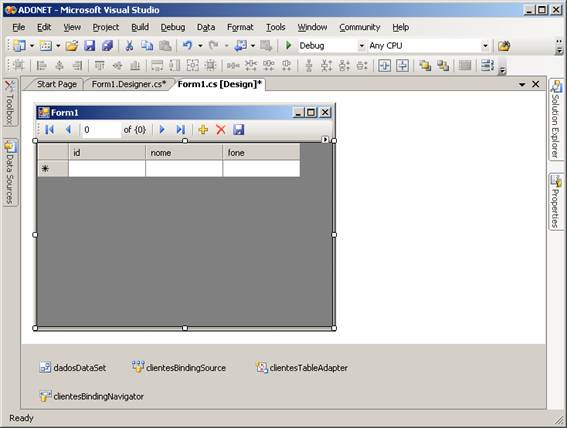This screenshot has height=428, width=567.
Task: Select clientesBindingSource component in tray
Action: (x=179, y=367)
